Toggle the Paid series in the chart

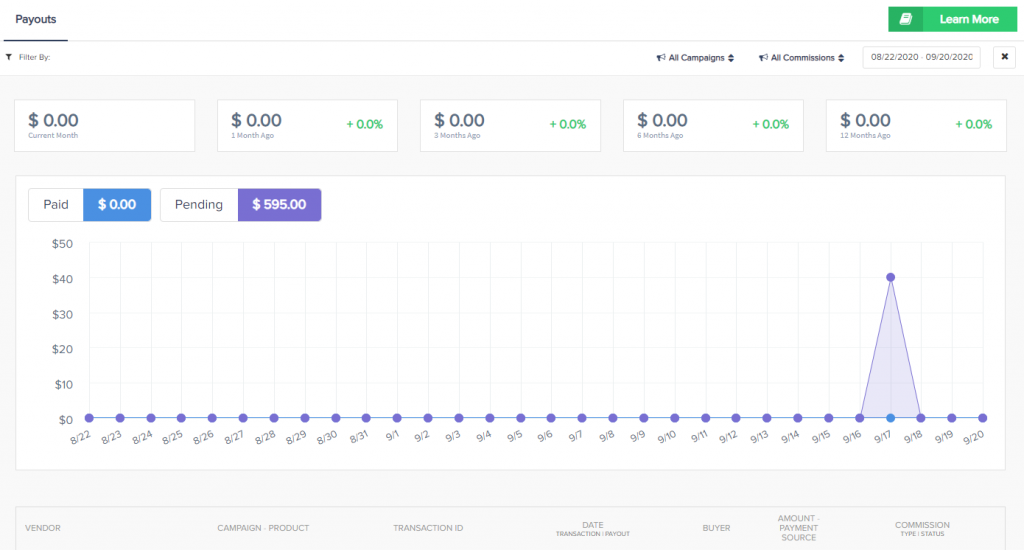click(x=56, y=205)
